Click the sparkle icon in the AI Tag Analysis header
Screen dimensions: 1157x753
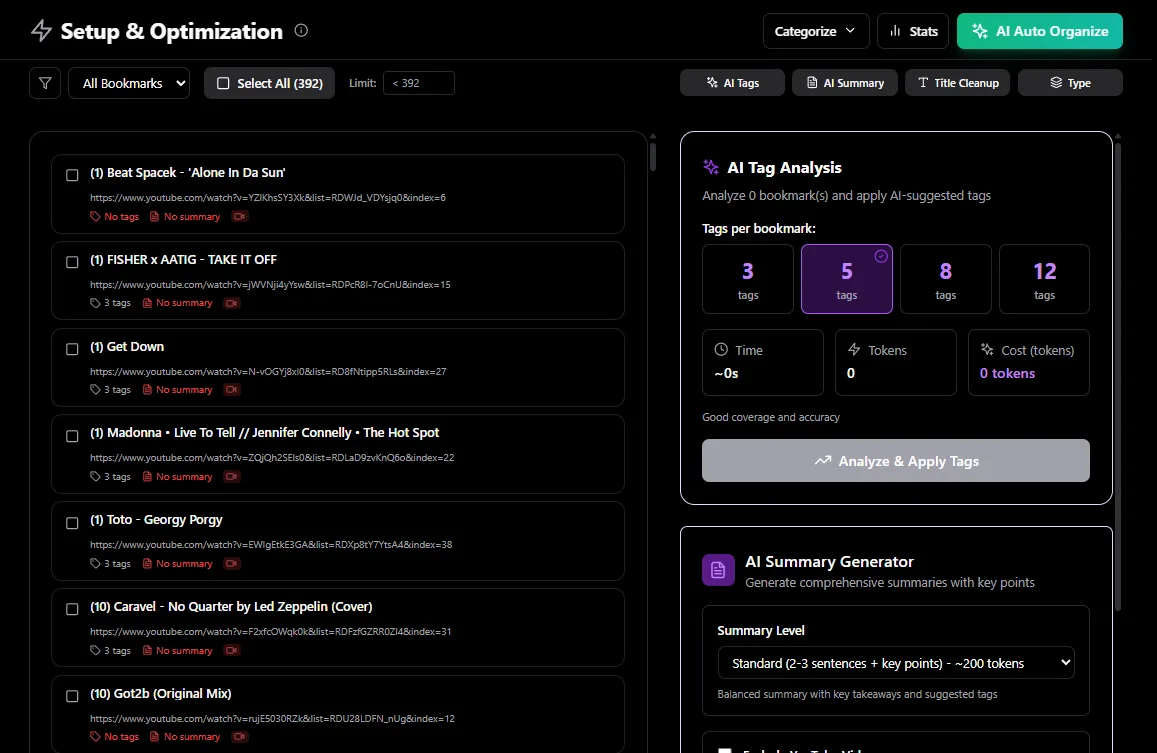(x=711, y=168)
